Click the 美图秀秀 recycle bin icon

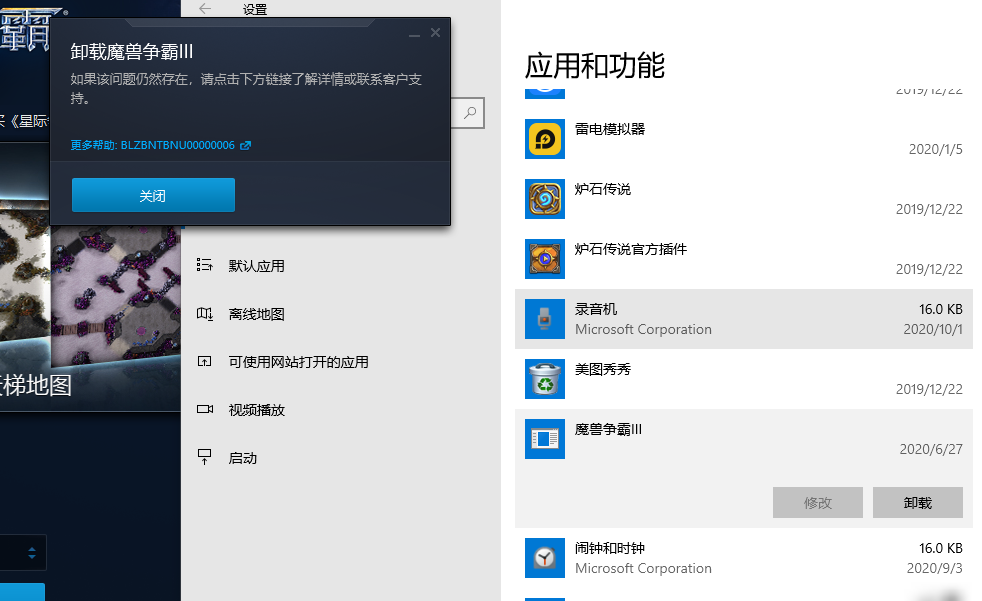click(545, 379)
